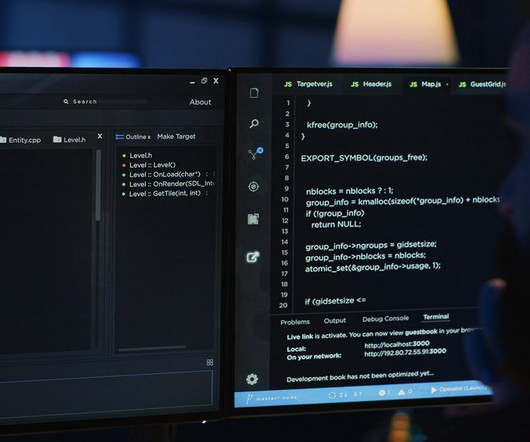Open the Make Target tab
This screenshot has height=442, width=530.
coord(176,137)
